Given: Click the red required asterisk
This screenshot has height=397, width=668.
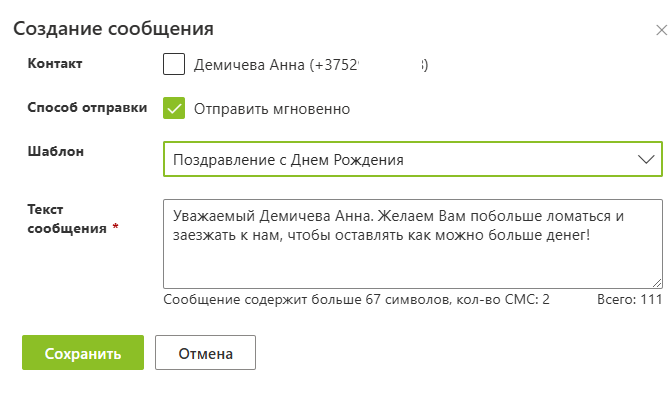Looking at the screenshot, I should point(115,227).
